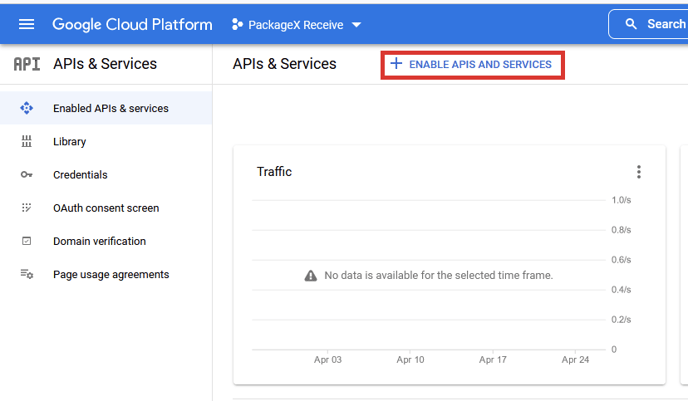
Task: Click the Page usage agreements icon
Action: pos(27,274)
